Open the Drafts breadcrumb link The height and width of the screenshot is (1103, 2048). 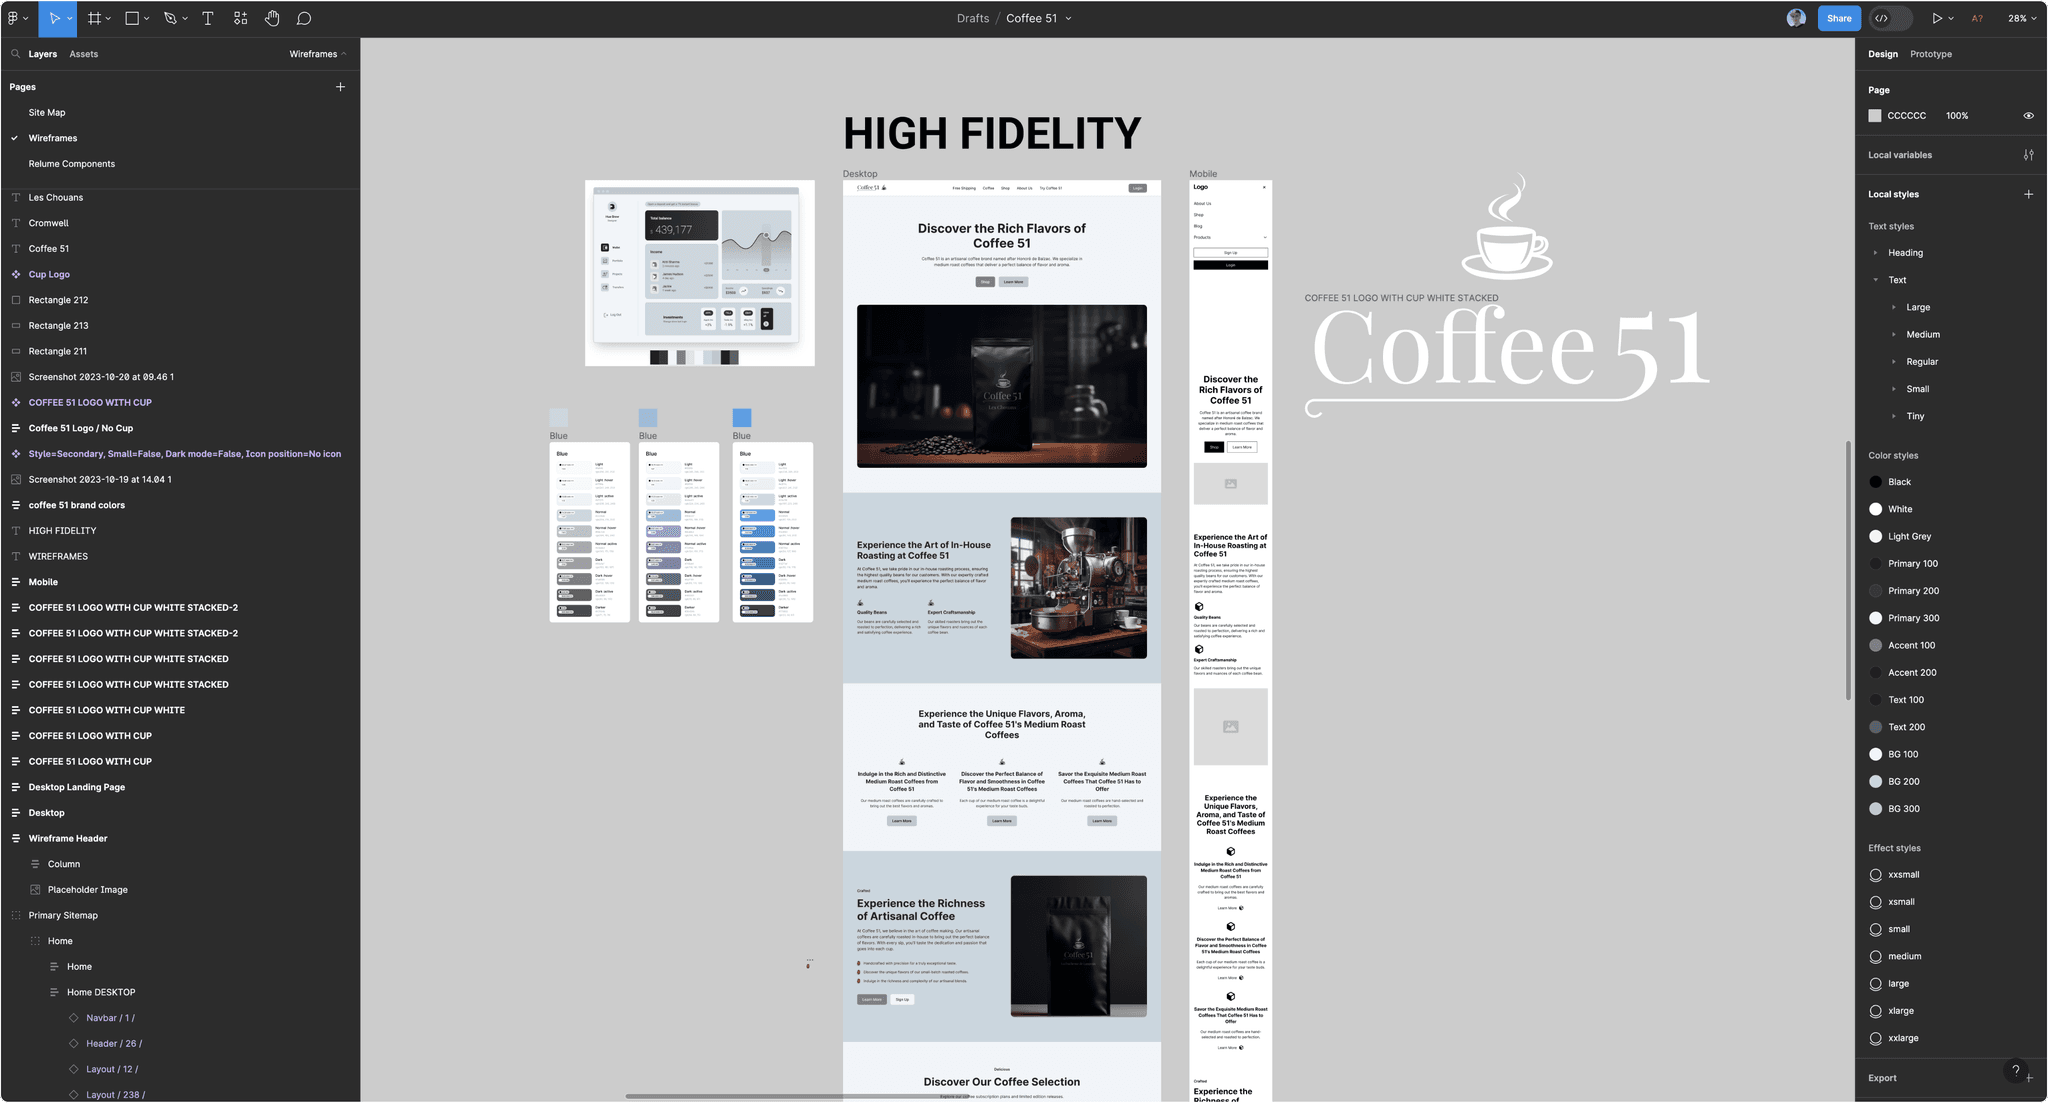point(972,18)
